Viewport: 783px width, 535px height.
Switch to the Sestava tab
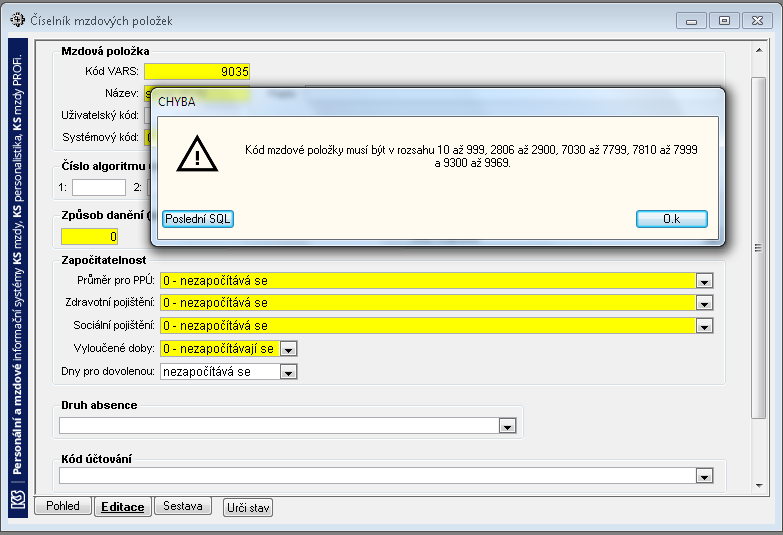pos(183,506)
